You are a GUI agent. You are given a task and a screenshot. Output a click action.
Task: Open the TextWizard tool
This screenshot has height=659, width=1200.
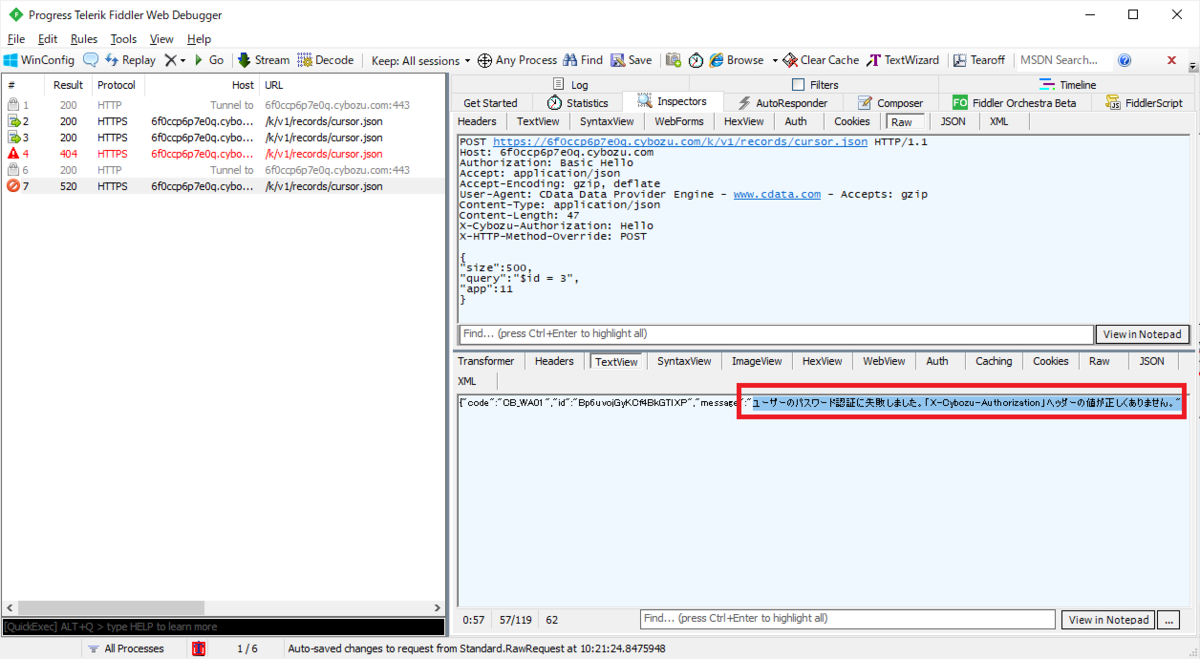(x=903, y=60)
